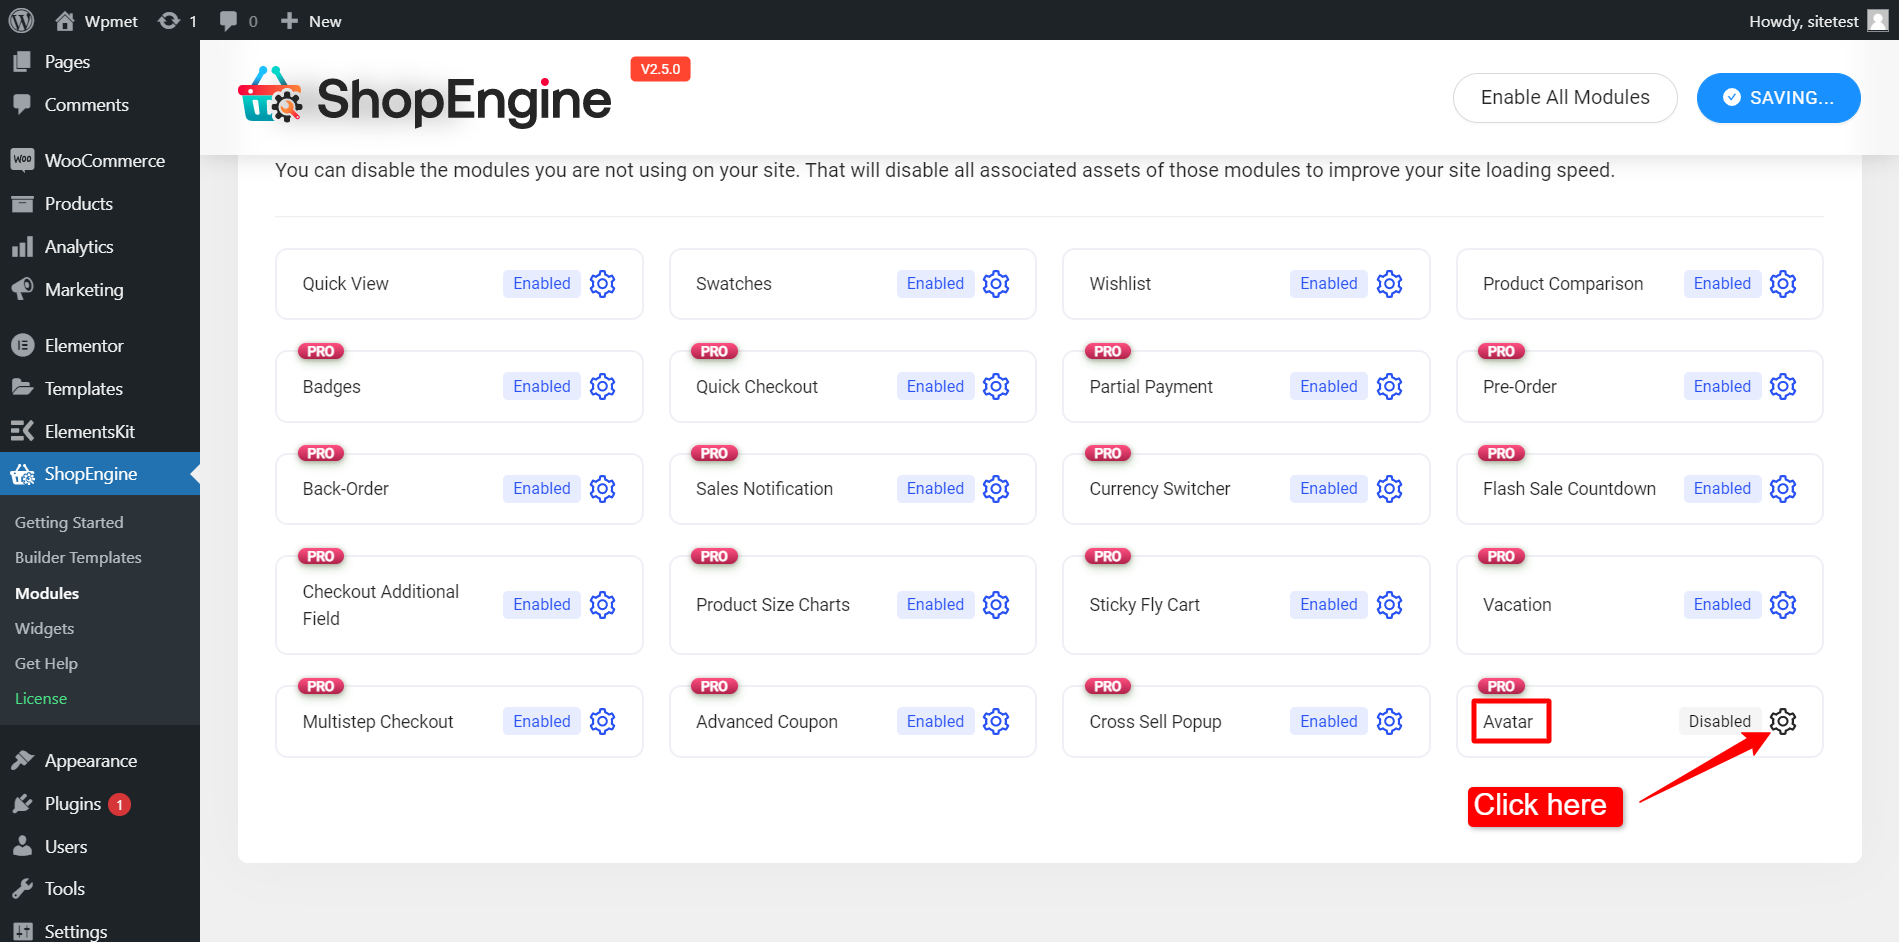Open Quick View module settings
This screenshot has width=1899, height=942.
click(602, 284)
